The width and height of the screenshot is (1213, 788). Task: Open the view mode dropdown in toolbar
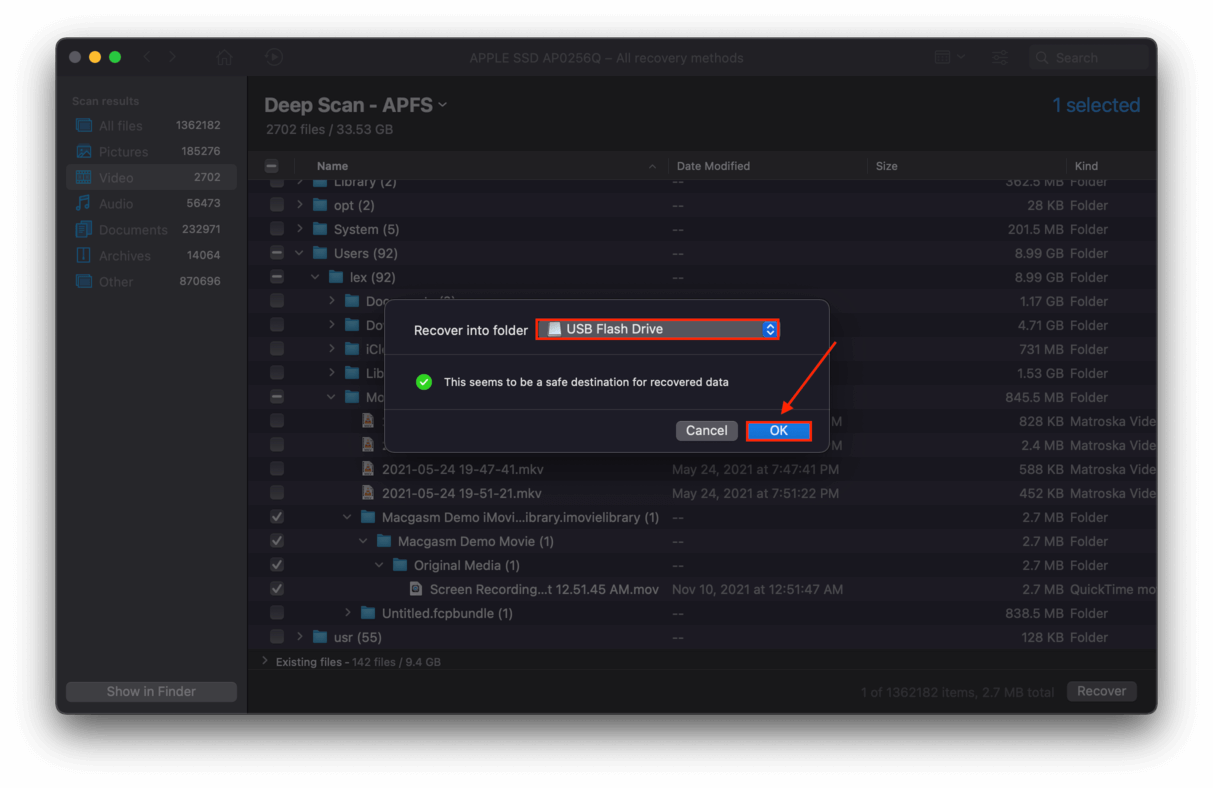[x=950, y=58]
